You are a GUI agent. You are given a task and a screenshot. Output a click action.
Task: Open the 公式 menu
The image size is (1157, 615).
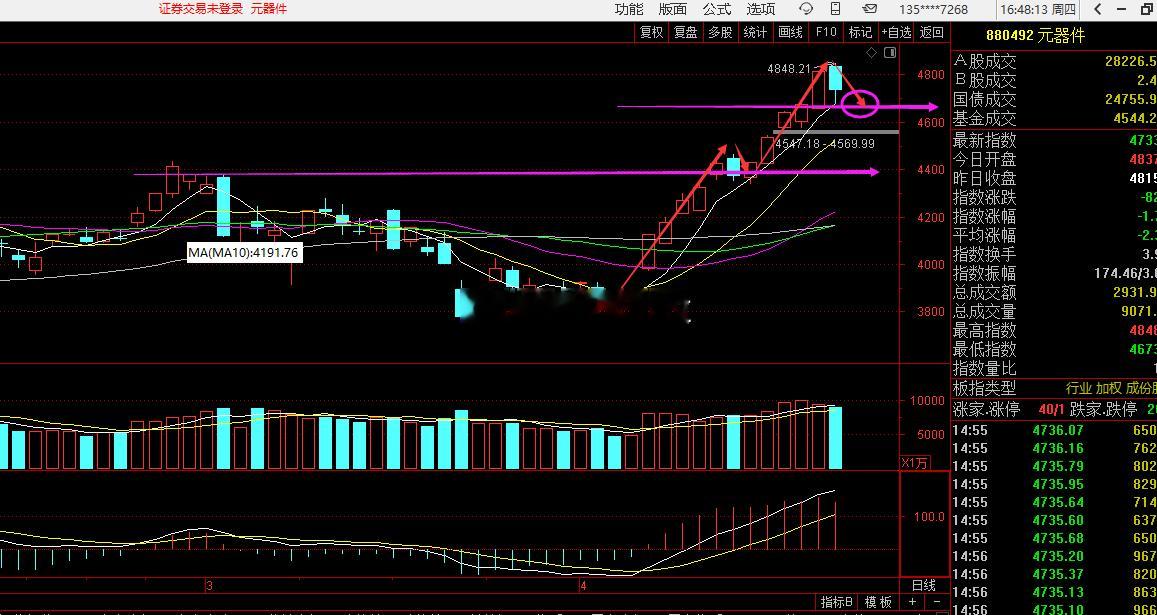click(x=716, y=9)
